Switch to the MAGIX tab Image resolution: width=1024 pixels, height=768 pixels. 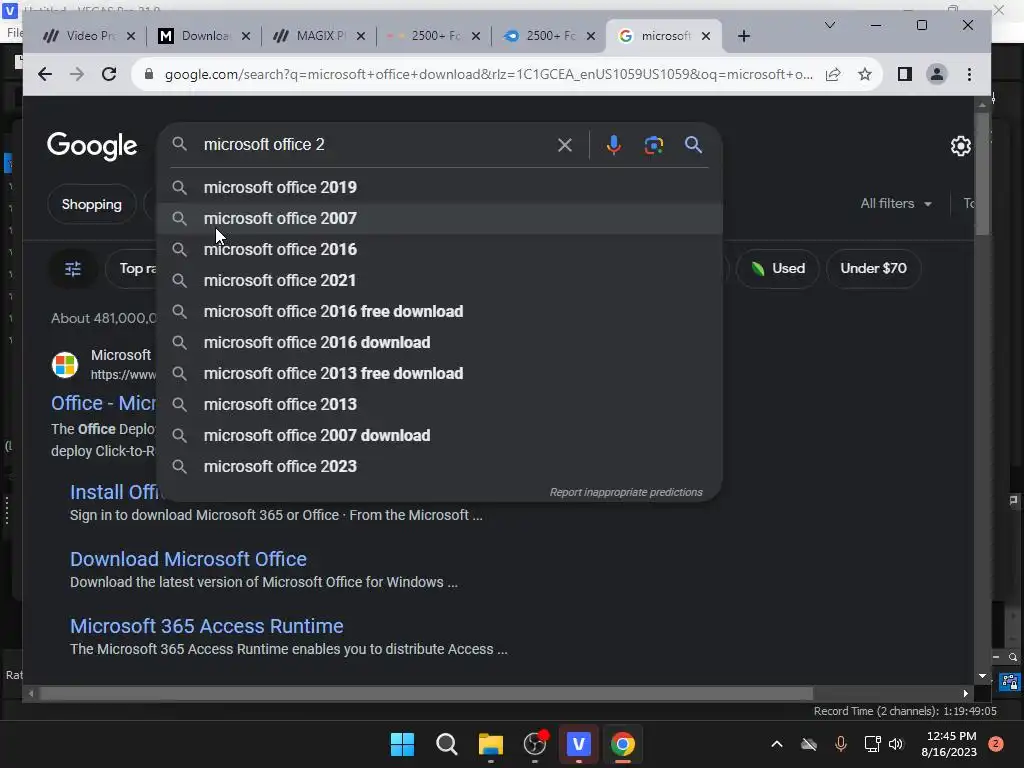pos(319,36)
